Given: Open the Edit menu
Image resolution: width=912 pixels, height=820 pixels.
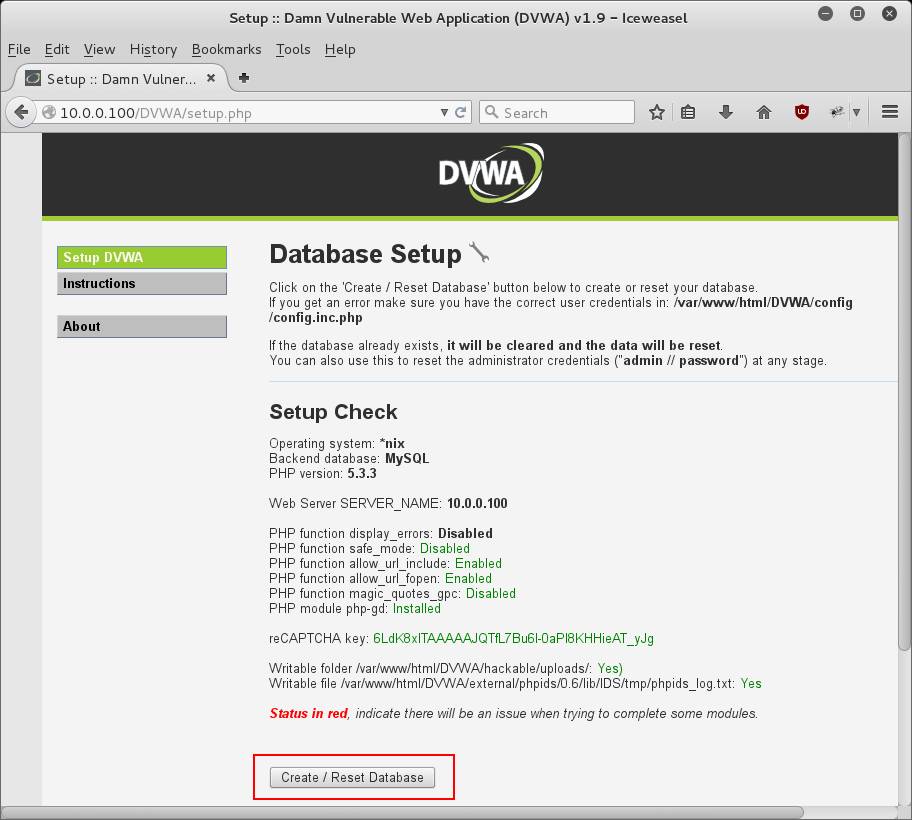Looking at the screenshot, I should pos(57,49).
